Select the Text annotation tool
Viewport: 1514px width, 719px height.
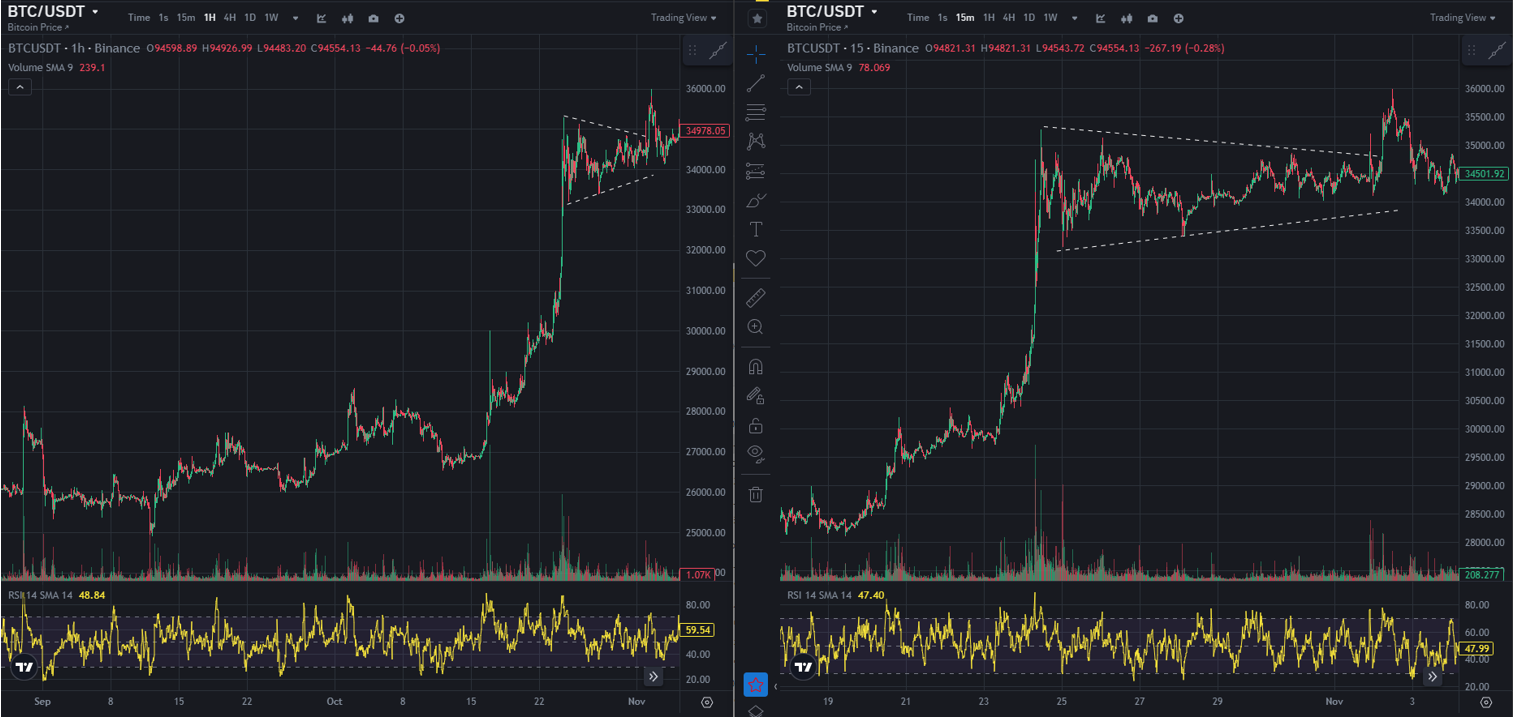point(756,229)
